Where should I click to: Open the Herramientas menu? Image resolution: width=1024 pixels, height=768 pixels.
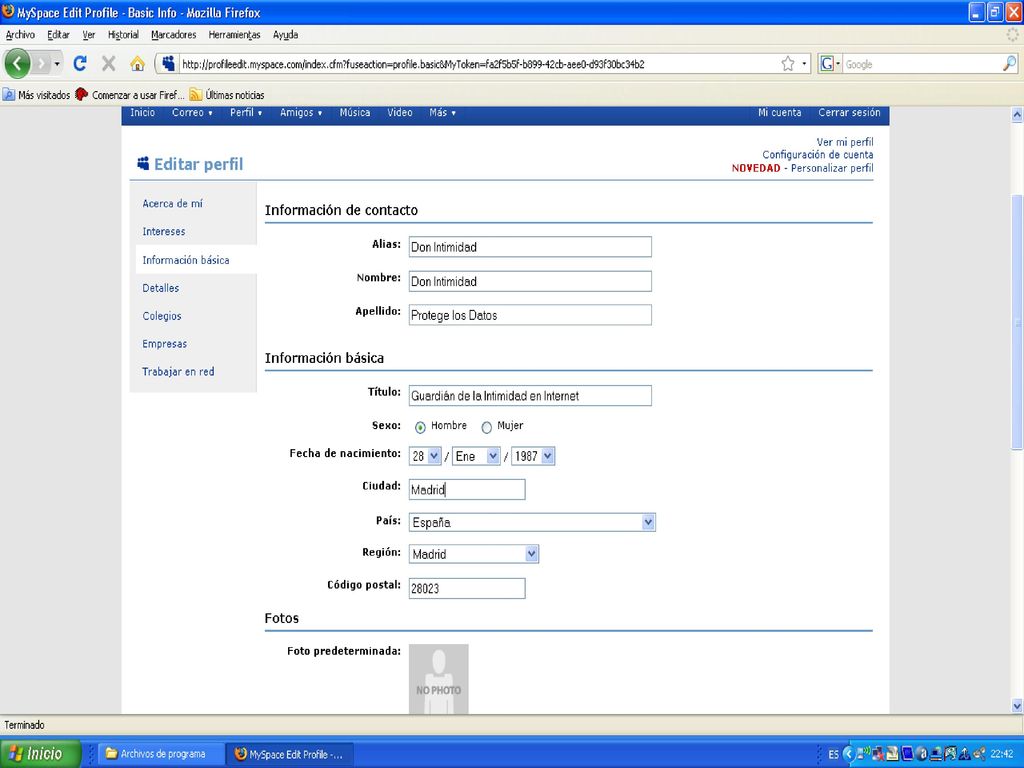pos(234,35)
